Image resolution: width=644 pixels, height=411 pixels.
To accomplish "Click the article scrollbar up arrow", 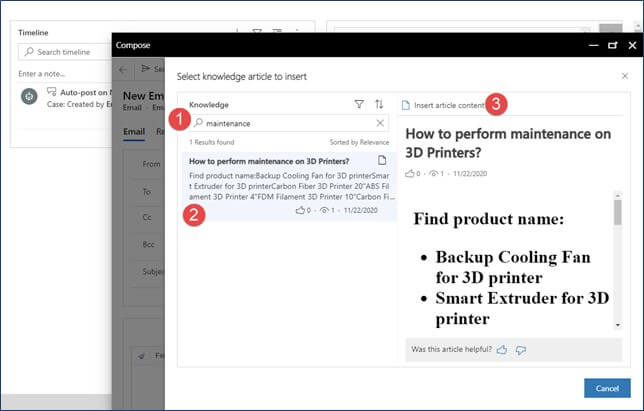I will 618,195.
